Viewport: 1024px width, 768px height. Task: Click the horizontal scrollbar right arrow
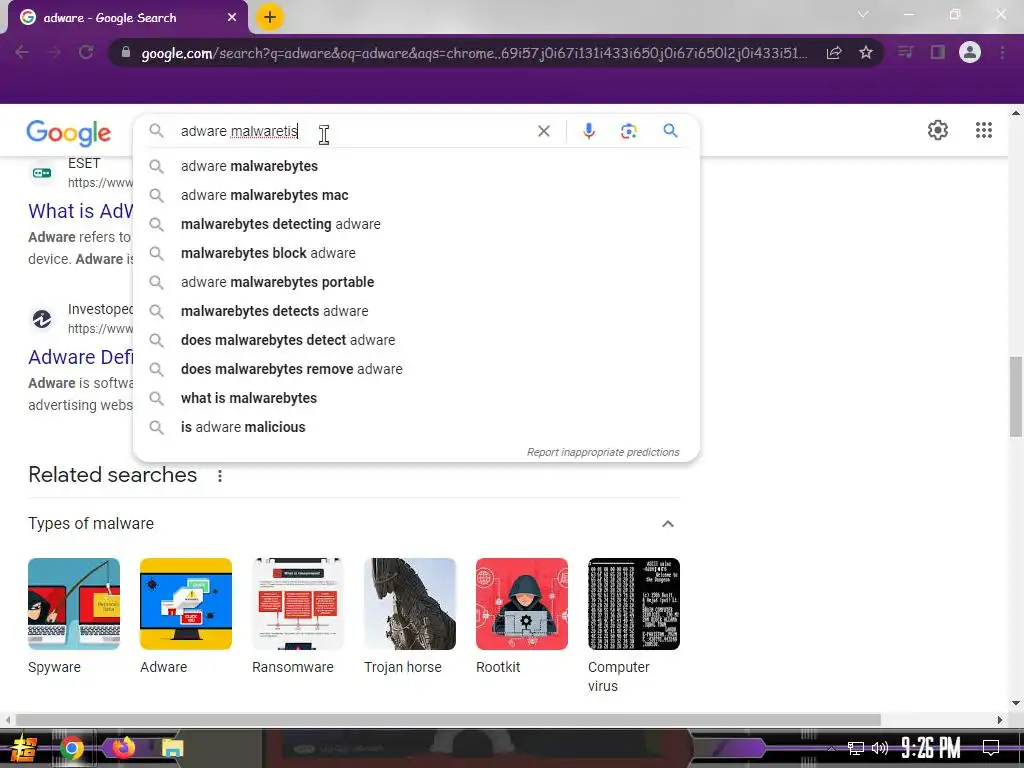point(999,720)
